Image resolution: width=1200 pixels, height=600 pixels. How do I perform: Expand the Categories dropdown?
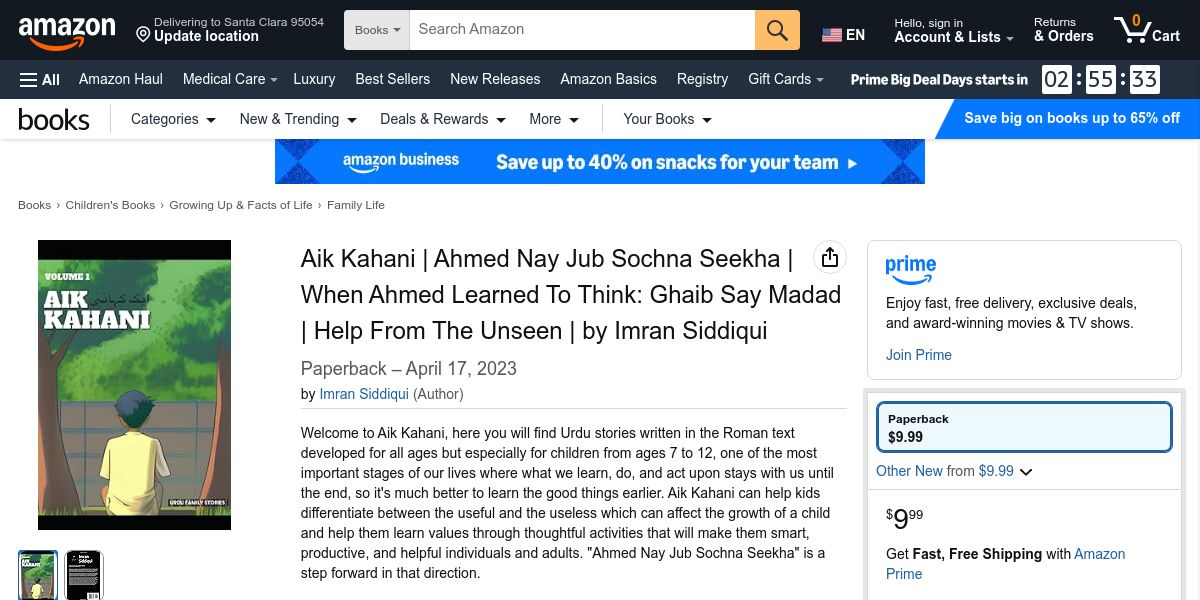click(173, 119)
